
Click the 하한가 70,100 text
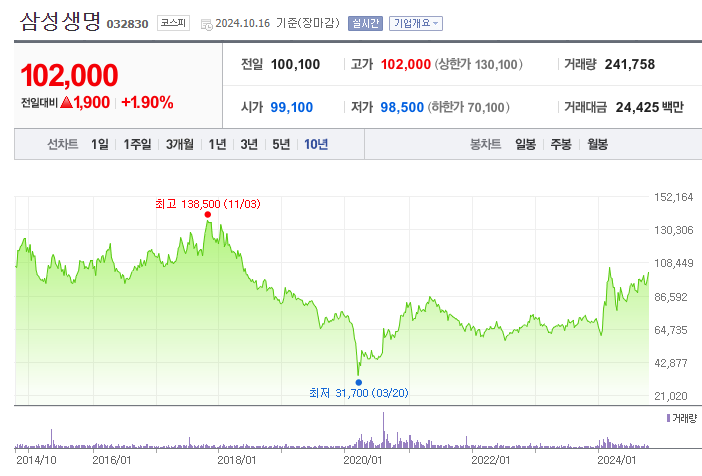click(468, 107)
